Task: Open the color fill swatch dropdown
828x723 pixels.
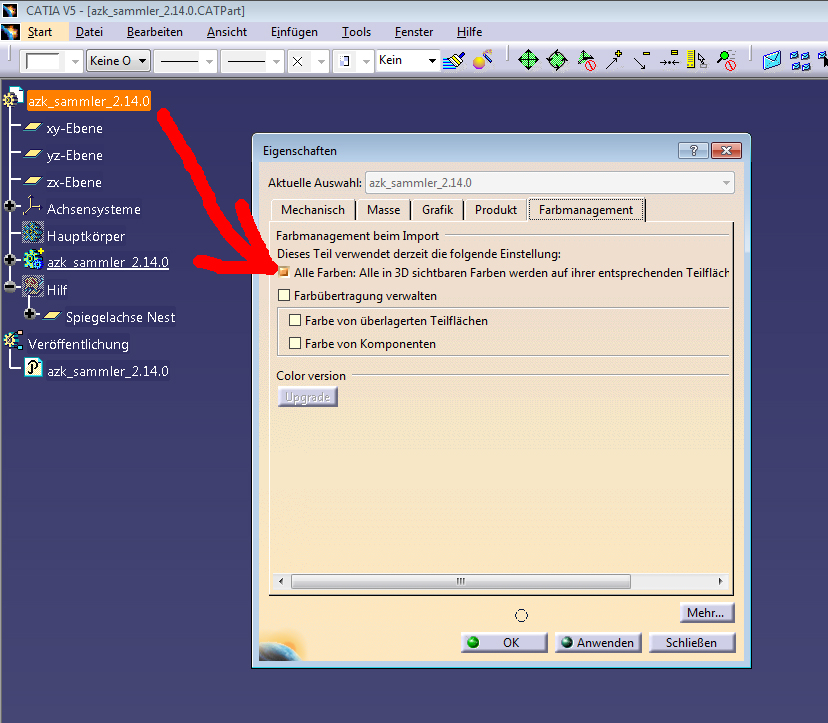Action: (76, 61)
